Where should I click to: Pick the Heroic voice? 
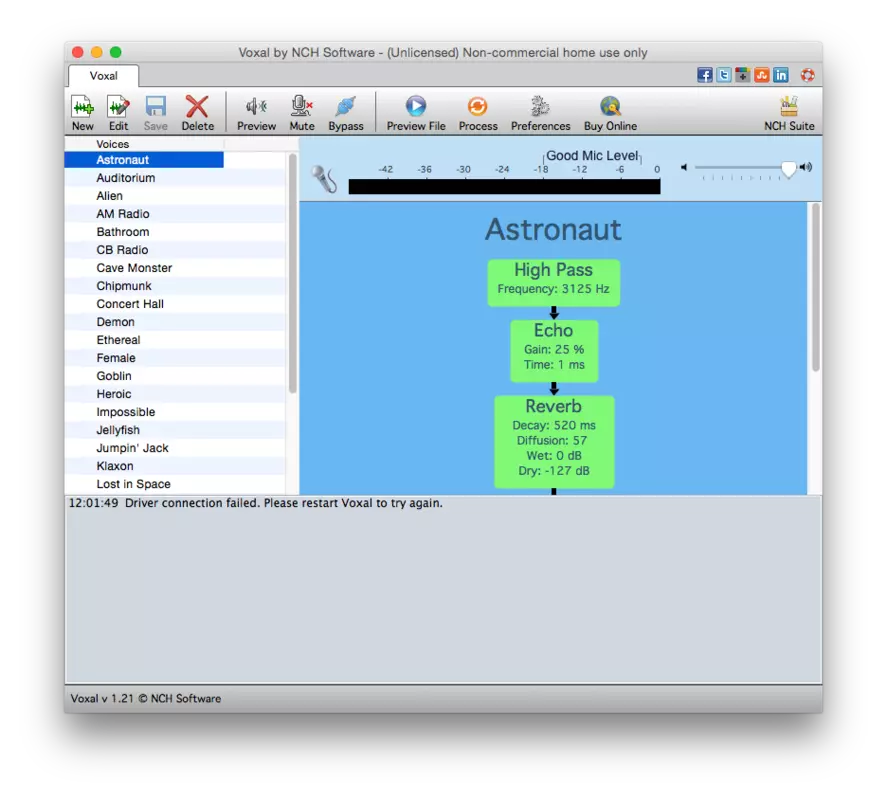click(175, 394)
